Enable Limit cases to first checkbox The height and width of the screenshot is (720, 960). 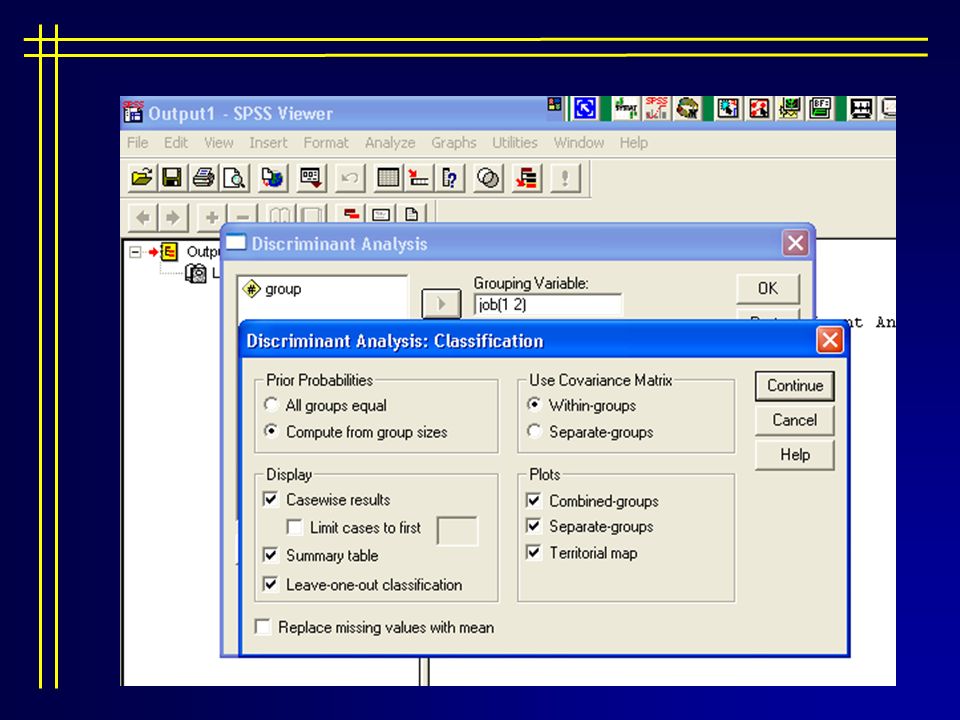tap(294, 527)
